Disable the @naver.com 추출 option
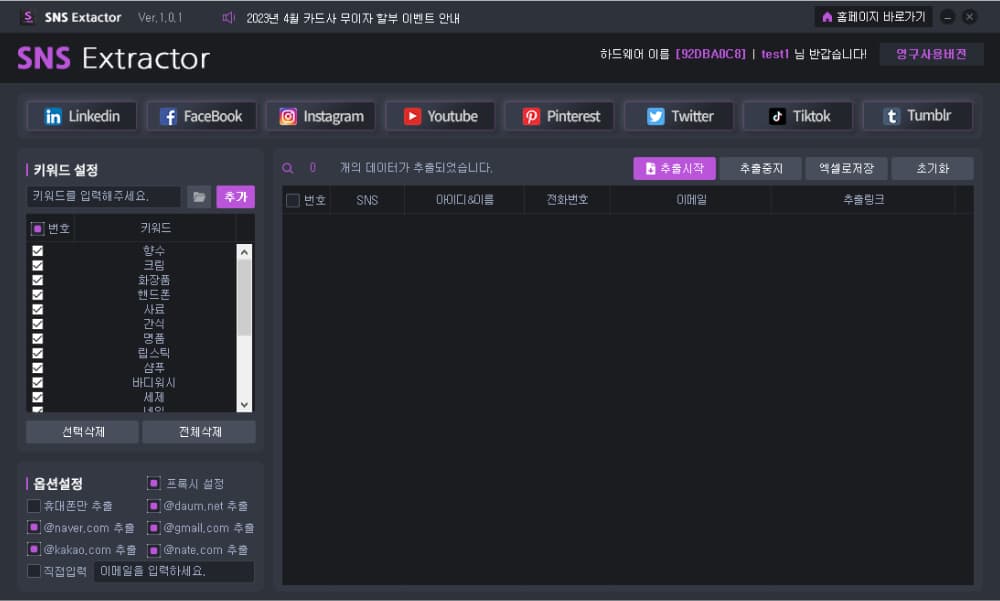 pos(34,528)
